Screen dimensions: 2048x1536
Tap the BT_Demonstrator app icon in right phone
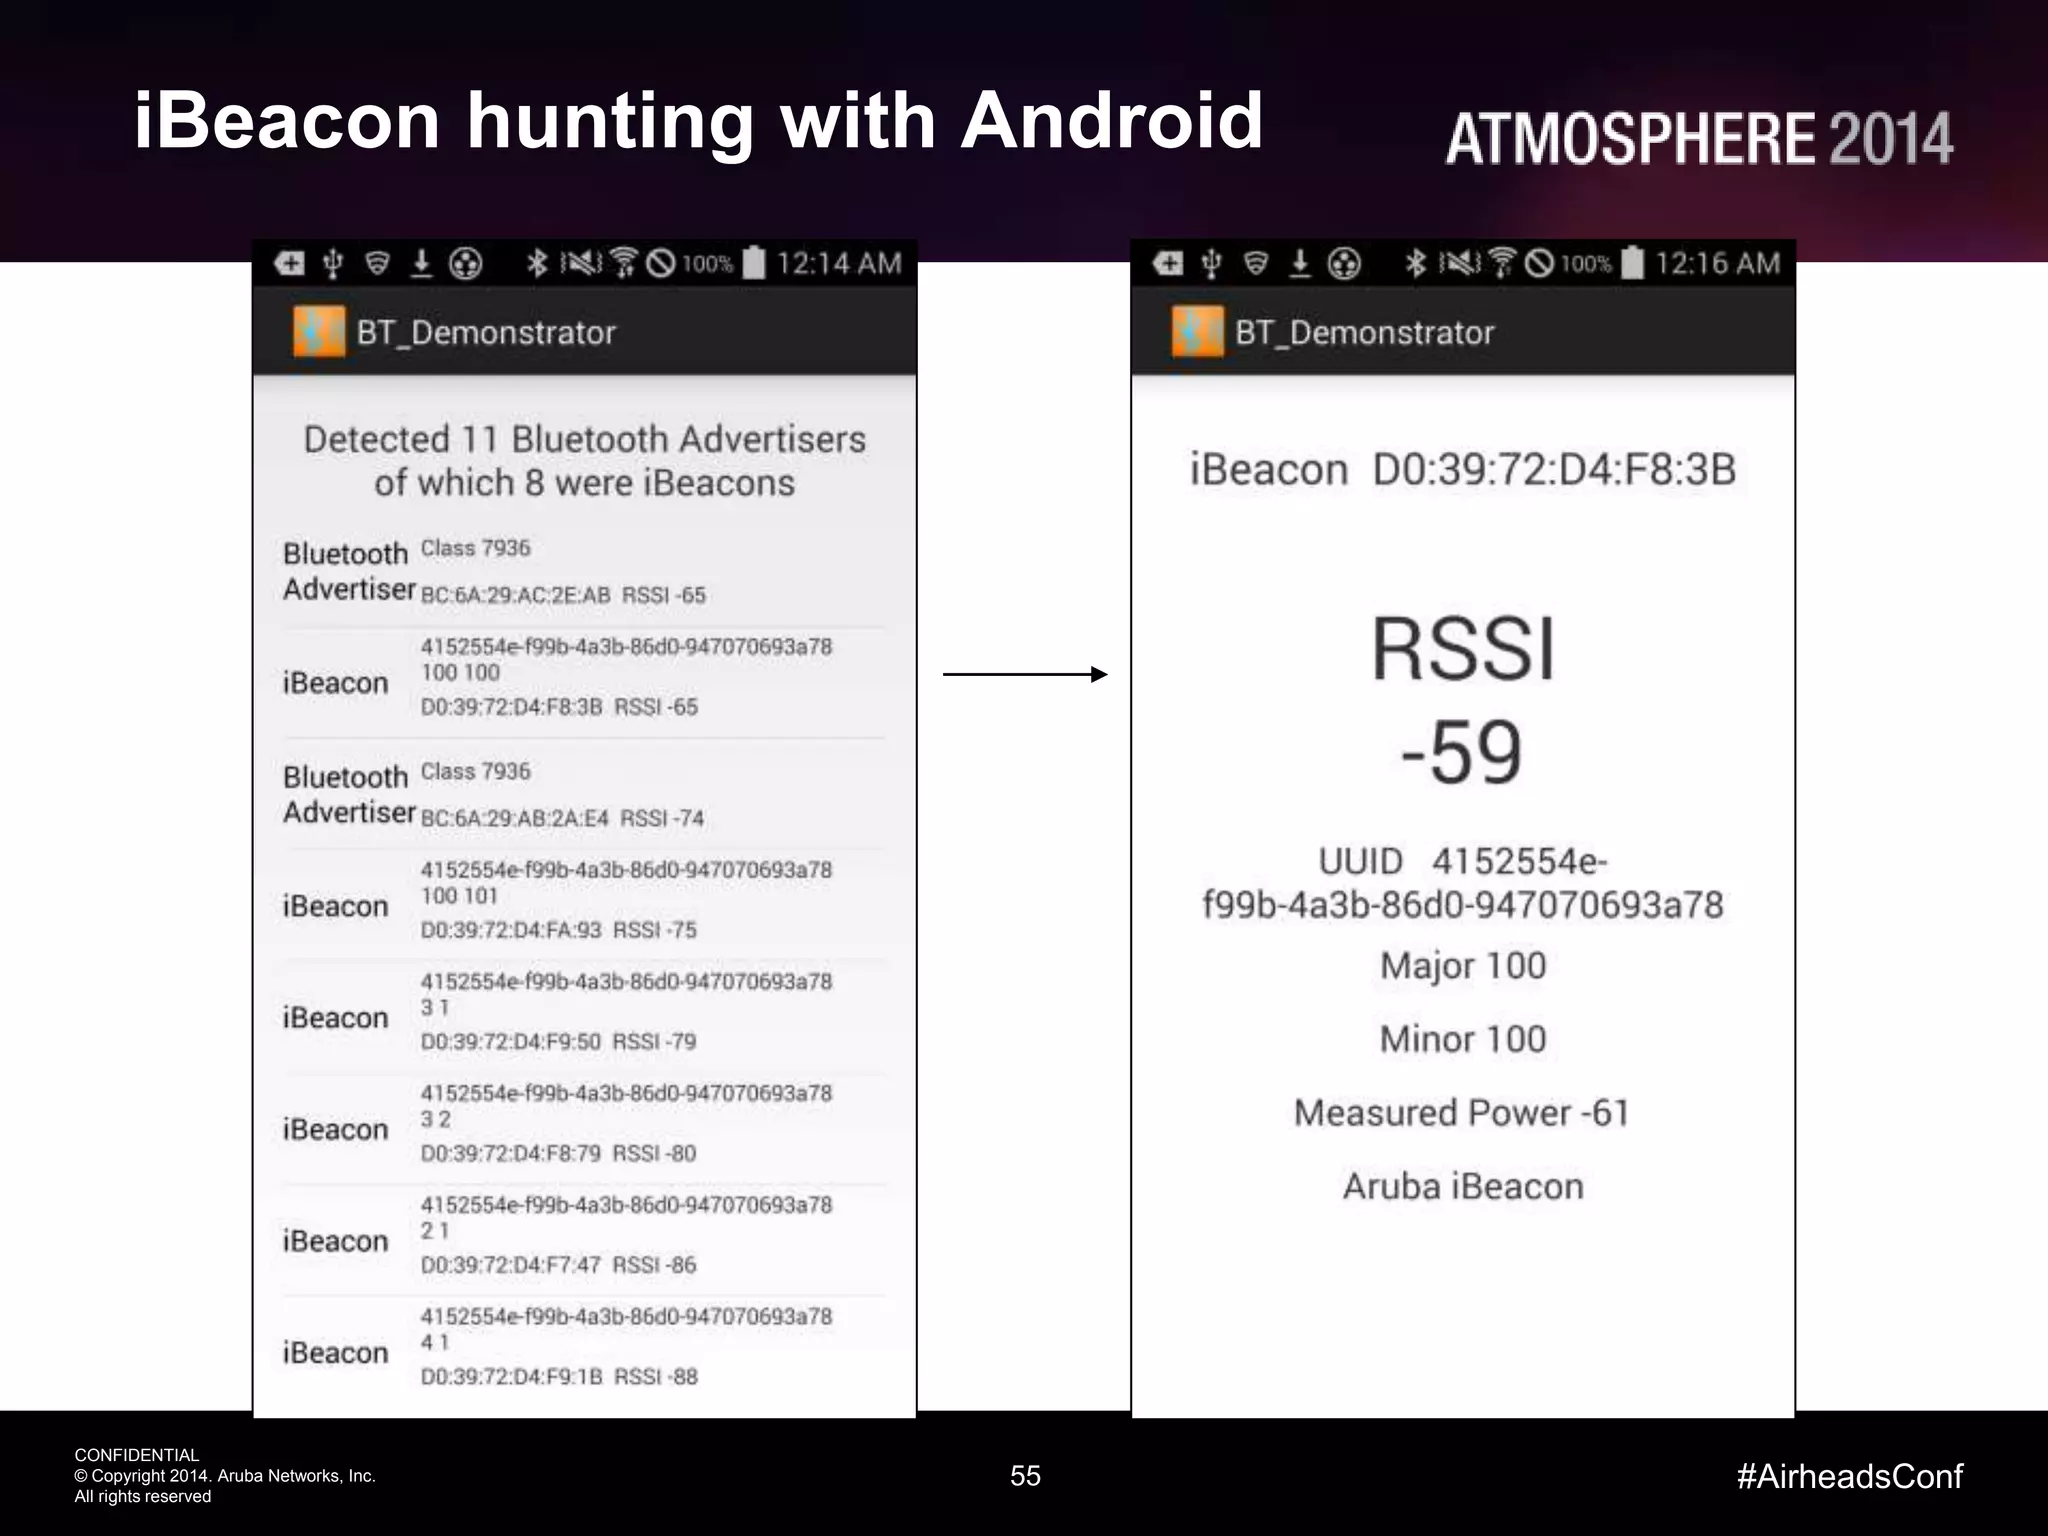[x=1197, y=332]
